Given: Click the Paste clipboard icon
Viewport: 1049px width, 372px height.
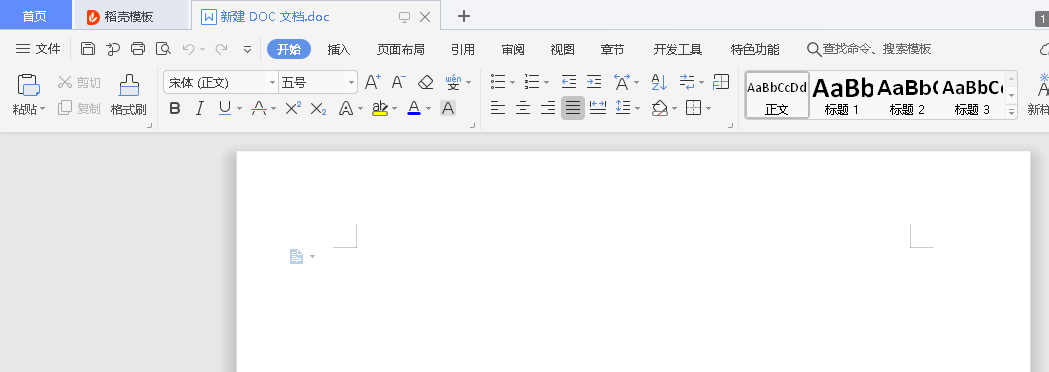Looking at the screenshot, I should tap(28, 84).
